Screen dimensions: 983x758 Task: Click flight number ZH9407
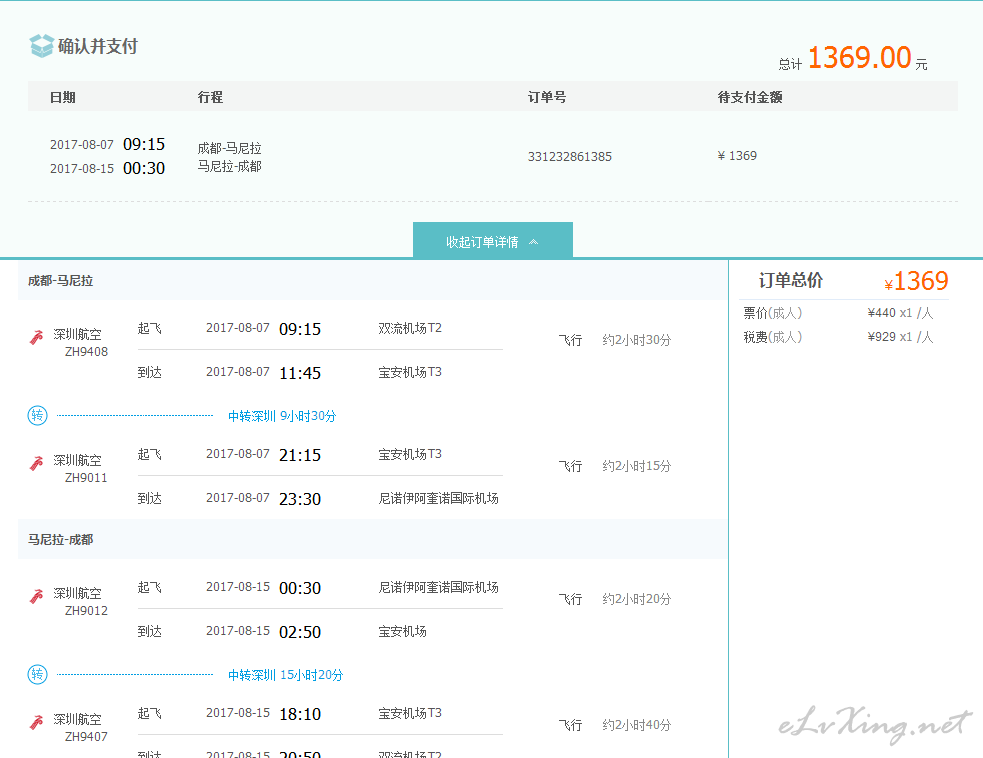click(x=87, y=737)
